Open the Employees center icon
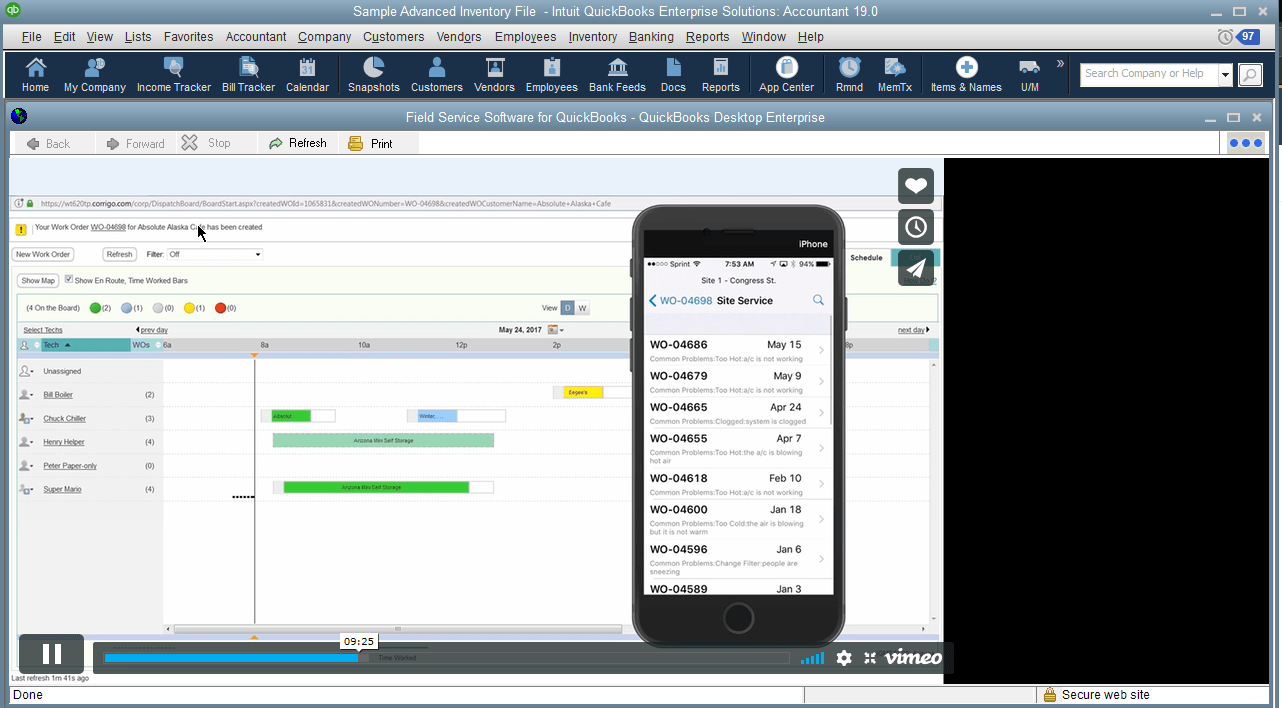The width and height of the screenshot is (1282, 708). [x=552, y=75]
